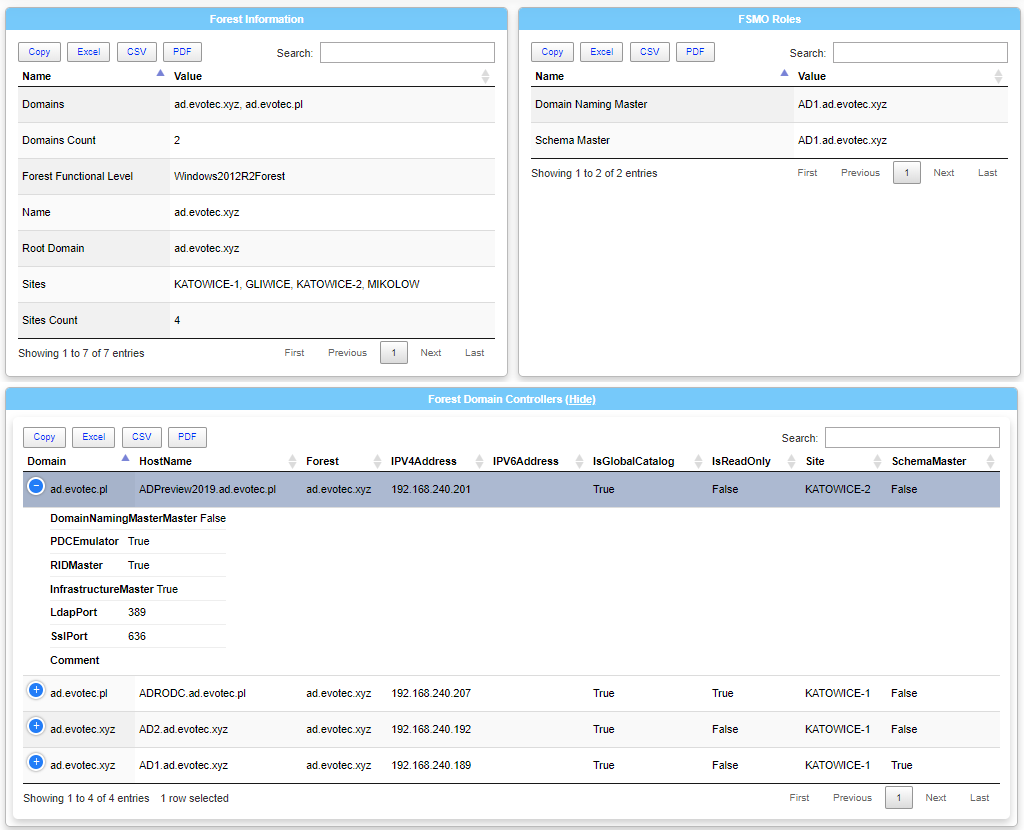Image resolution: width=1024 pixels, height=830 pixels.
Task: Toggle Domain column sort order
Action: [45, 461]
